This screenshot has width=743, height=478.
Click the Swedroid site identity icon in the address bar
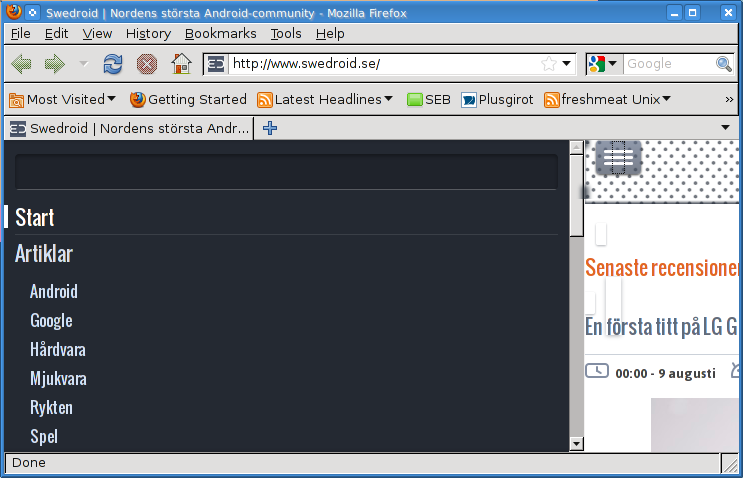[216, 64]
